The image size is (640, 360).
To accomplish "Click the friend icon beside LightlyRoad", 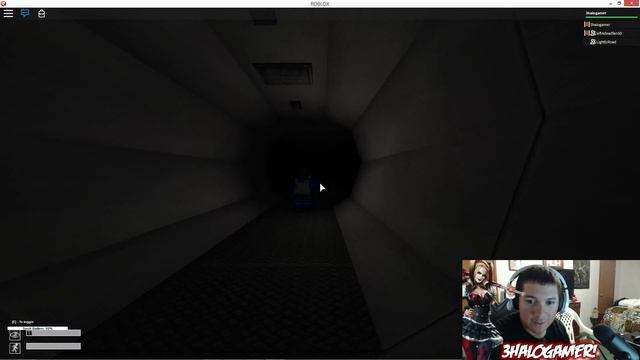I will (x=593, y=42).
